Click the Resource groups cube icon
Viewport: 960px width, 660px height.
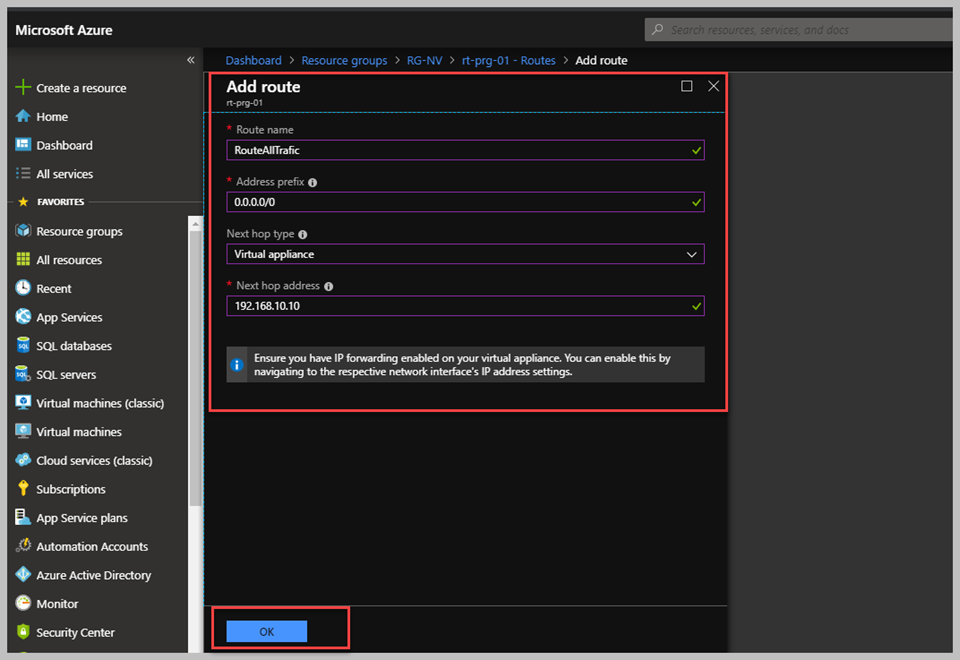23,231
